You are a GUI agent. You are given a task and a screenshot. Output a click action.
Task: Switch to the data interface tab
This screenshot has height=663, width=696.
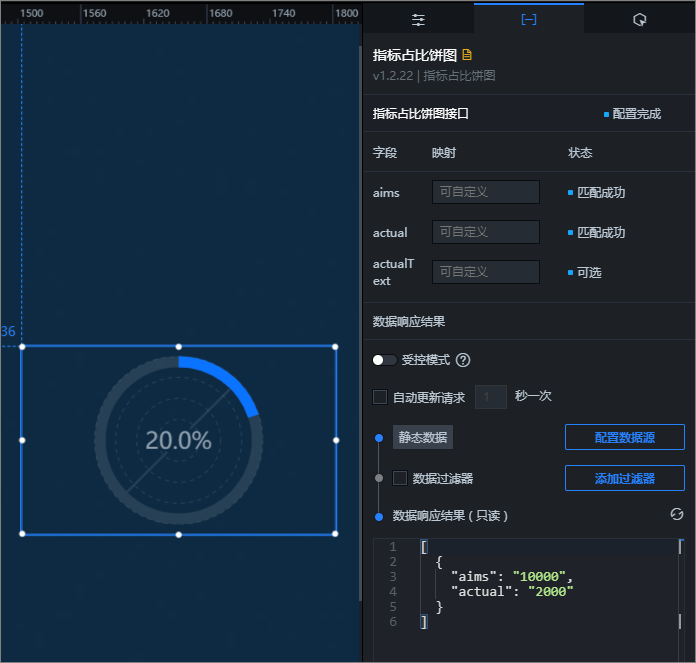(529, 20)
